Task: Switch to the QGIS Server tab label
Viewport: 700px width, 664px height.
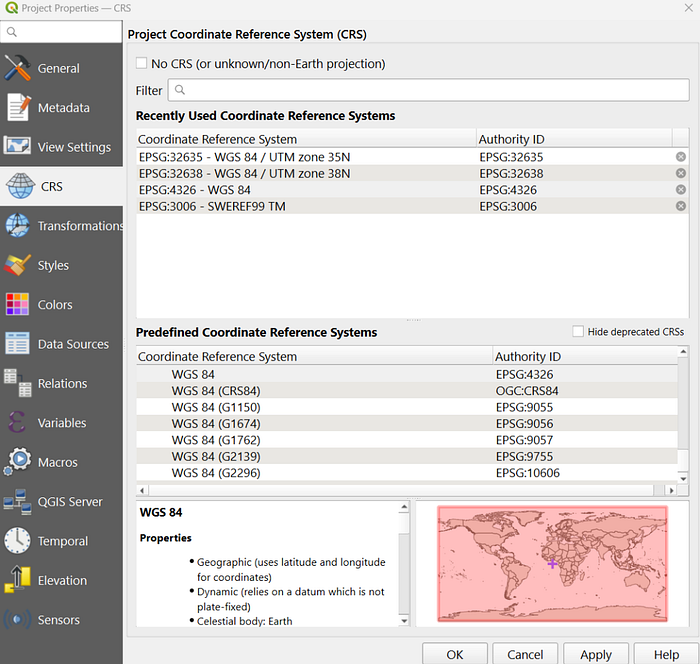Action: [x=70, y=502]
